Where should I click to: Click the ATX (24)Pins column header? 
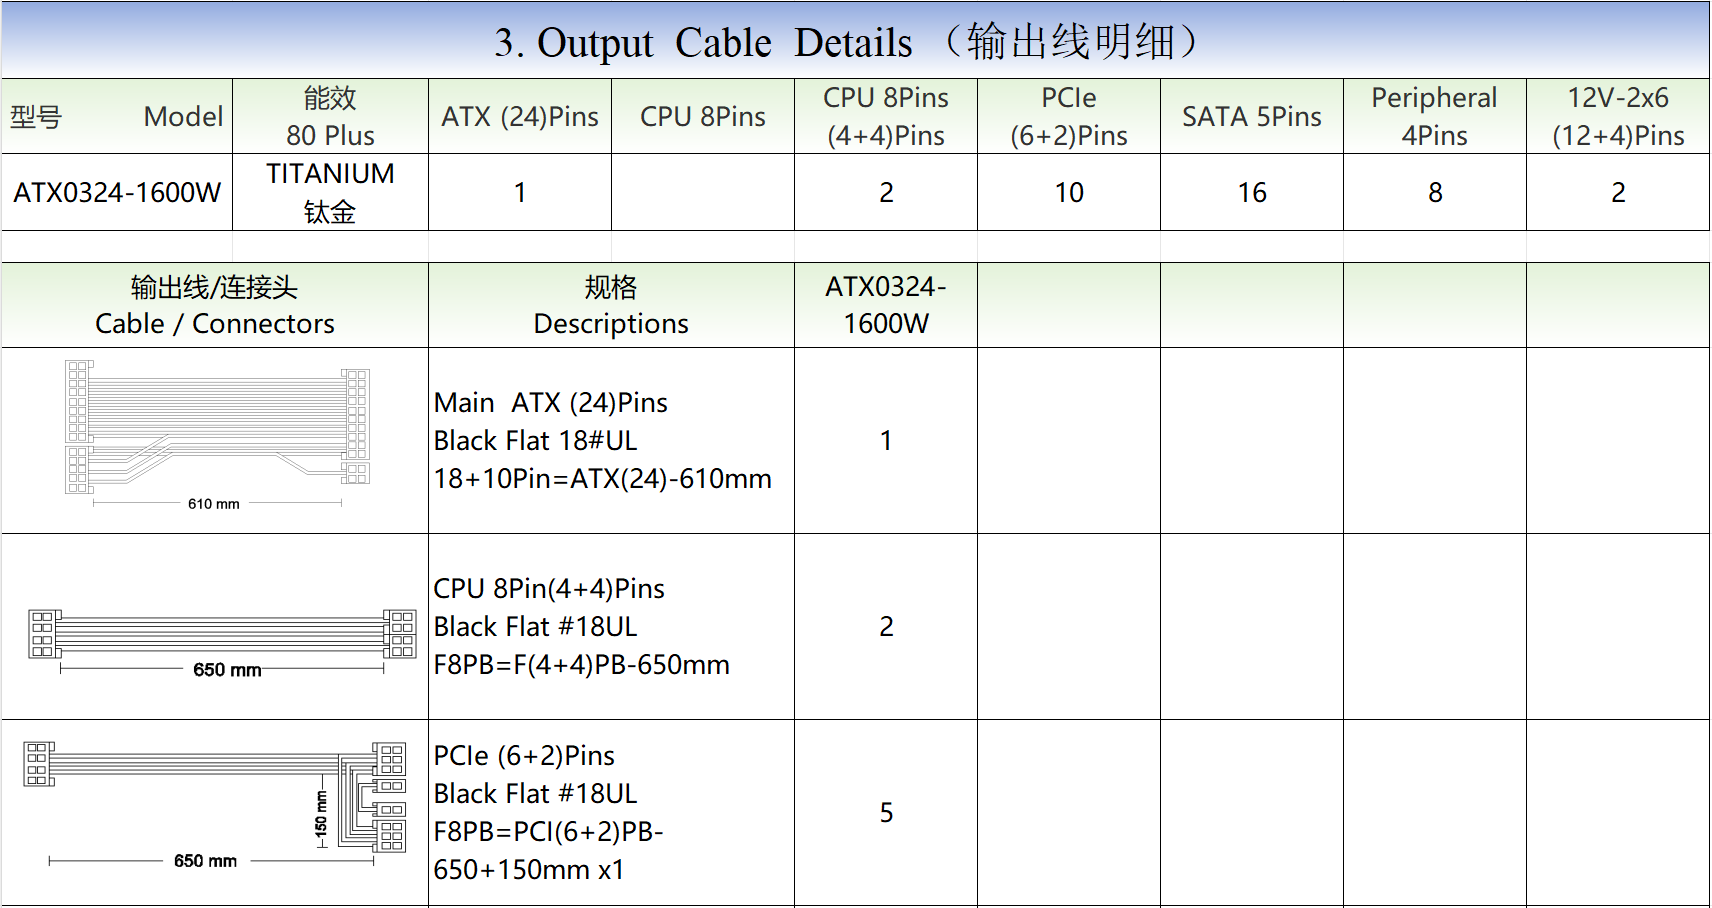[x=520, y=117]
